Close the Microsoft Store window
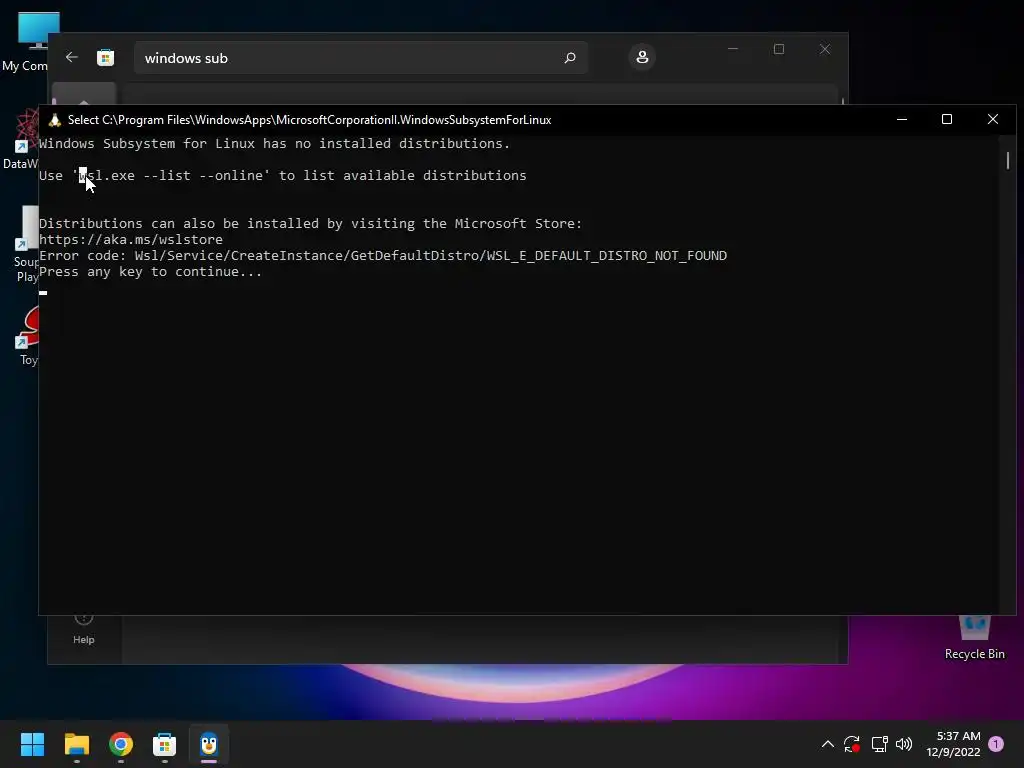This screenshot has height=768, width=1024. pos(825,49)
